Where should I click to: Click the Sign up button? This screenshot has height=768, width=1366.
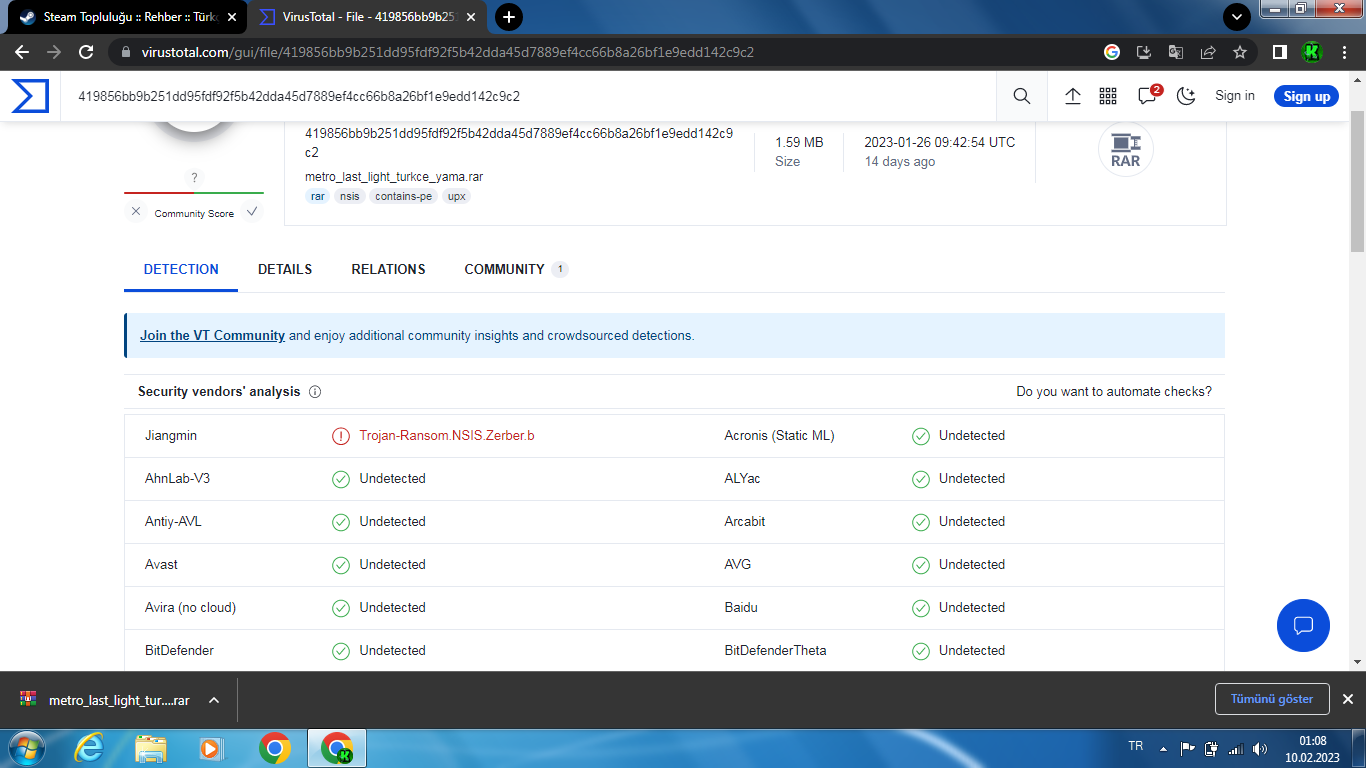pos(1306,96)
